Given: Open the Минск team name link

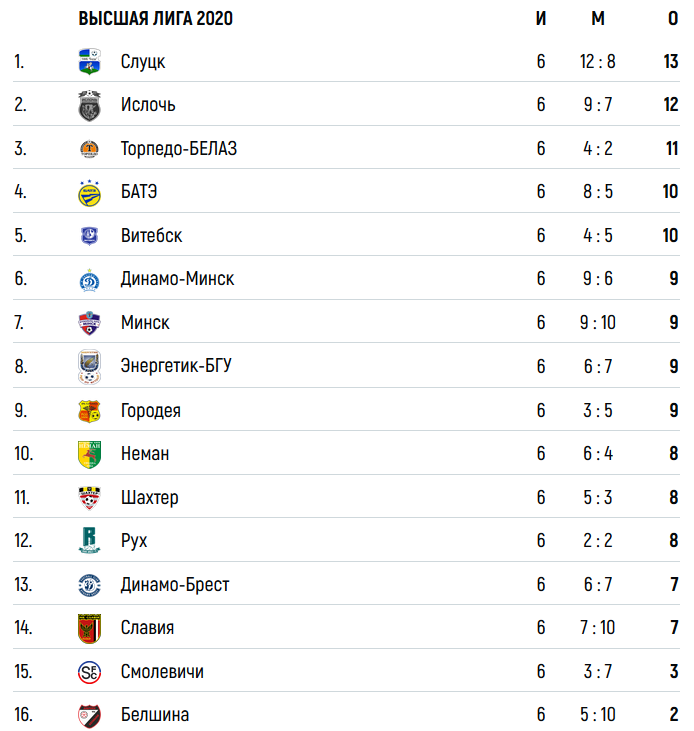Looking at the screenshot, I should pyautogui.click(x=145, y=323).
